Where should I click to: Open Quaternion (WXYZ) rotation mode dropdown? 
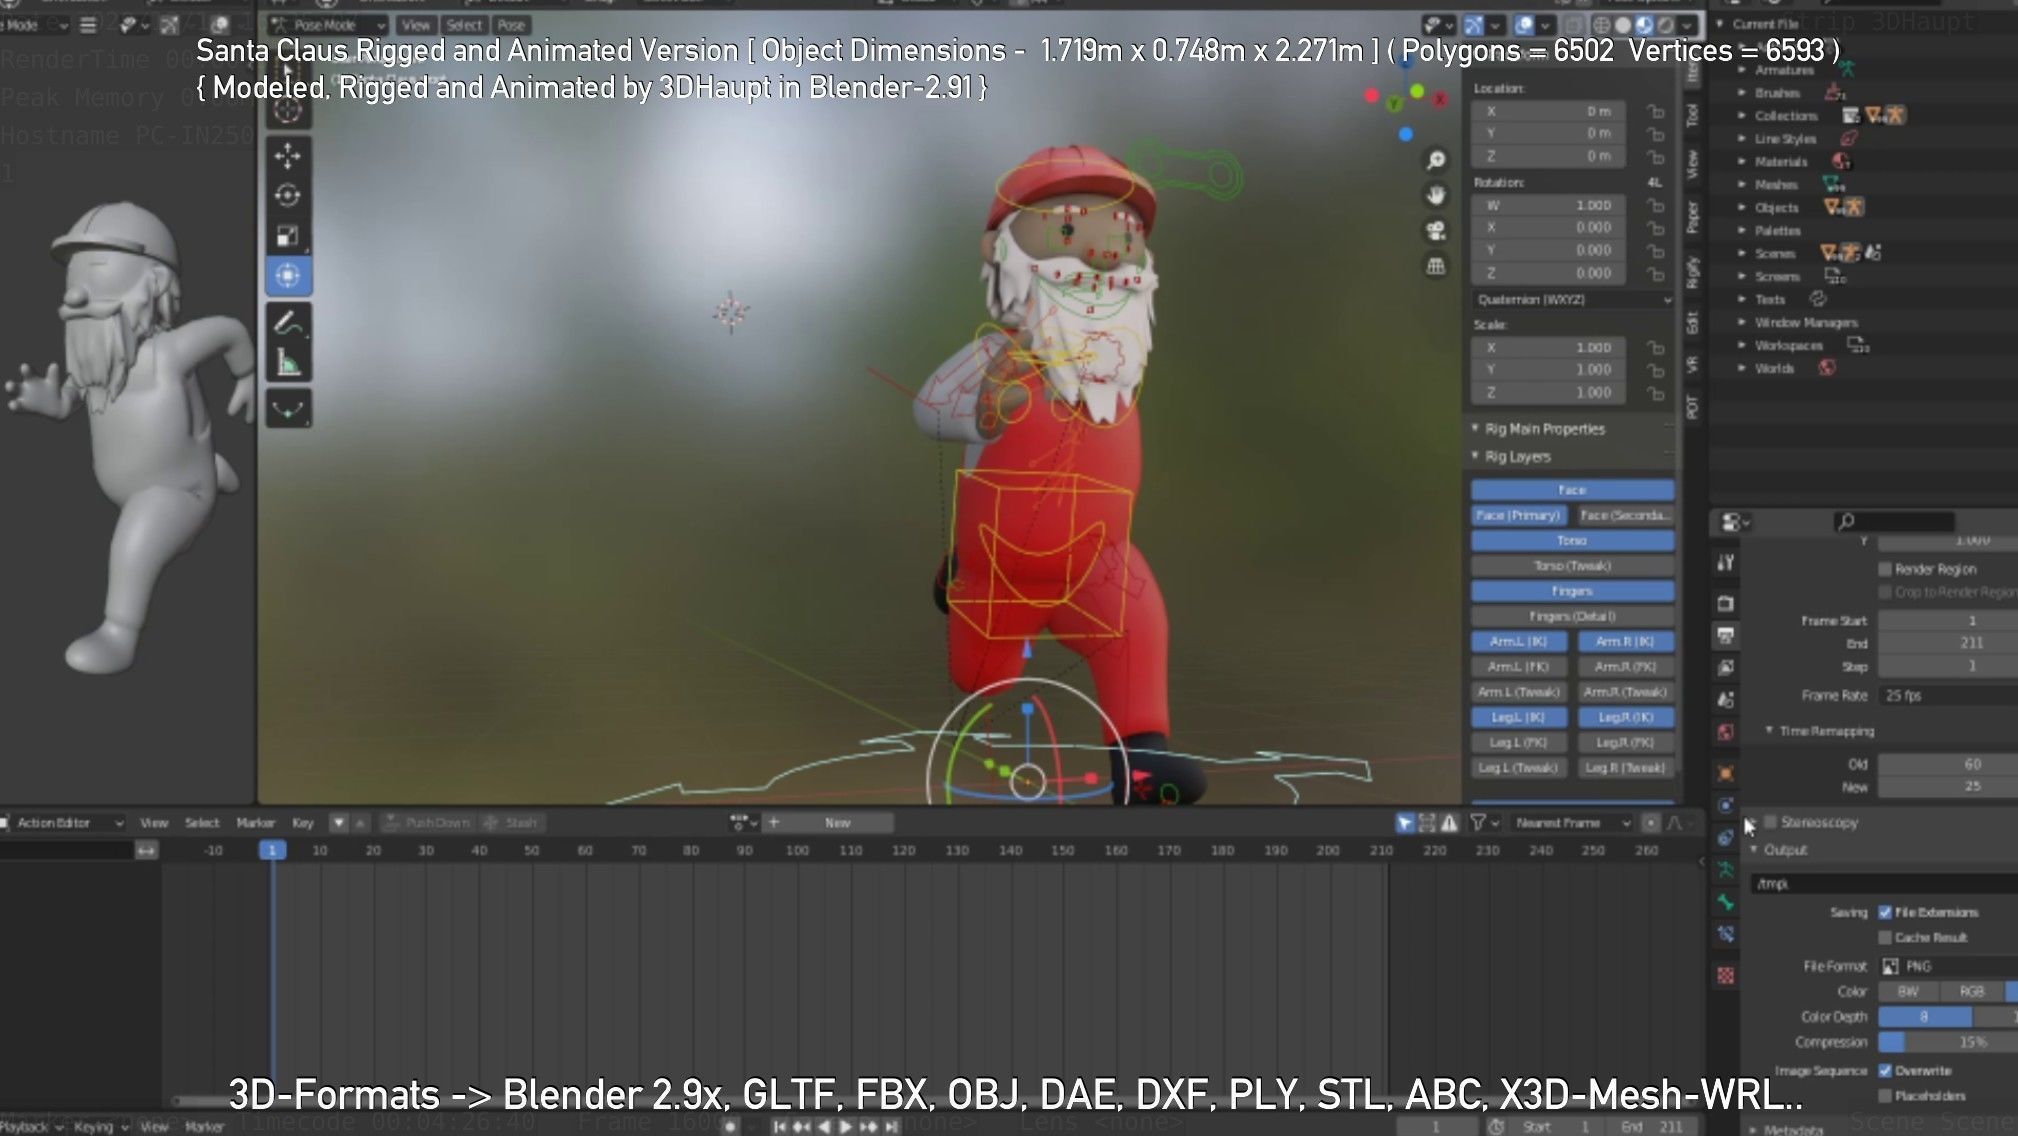coord(1572,299)
